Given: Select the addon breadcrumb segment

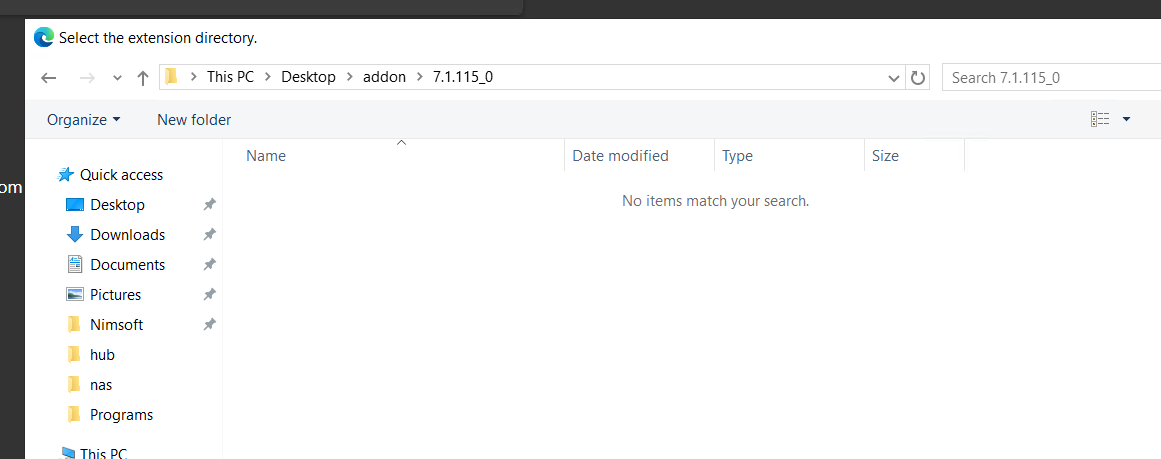Looking at the screenshot, I should (x=384, y=77).
